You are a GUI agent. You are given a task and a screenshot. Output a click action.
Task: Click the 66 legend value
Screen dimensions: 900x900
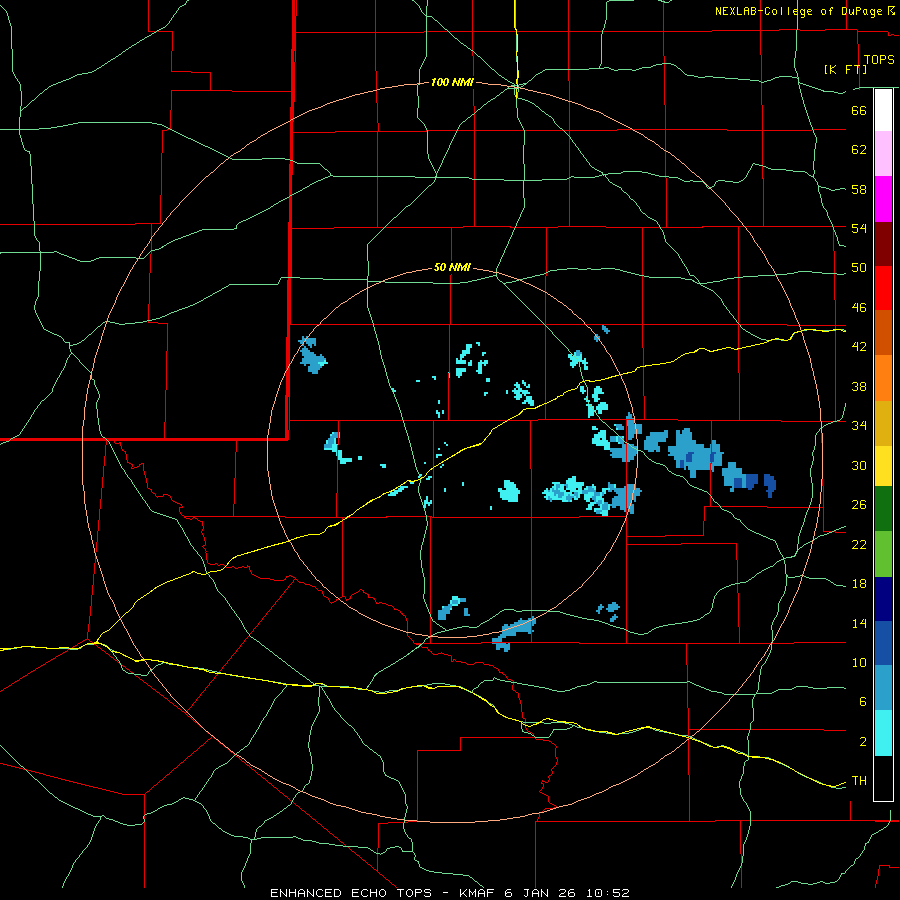pyautogui.click(x=859, y=110)
